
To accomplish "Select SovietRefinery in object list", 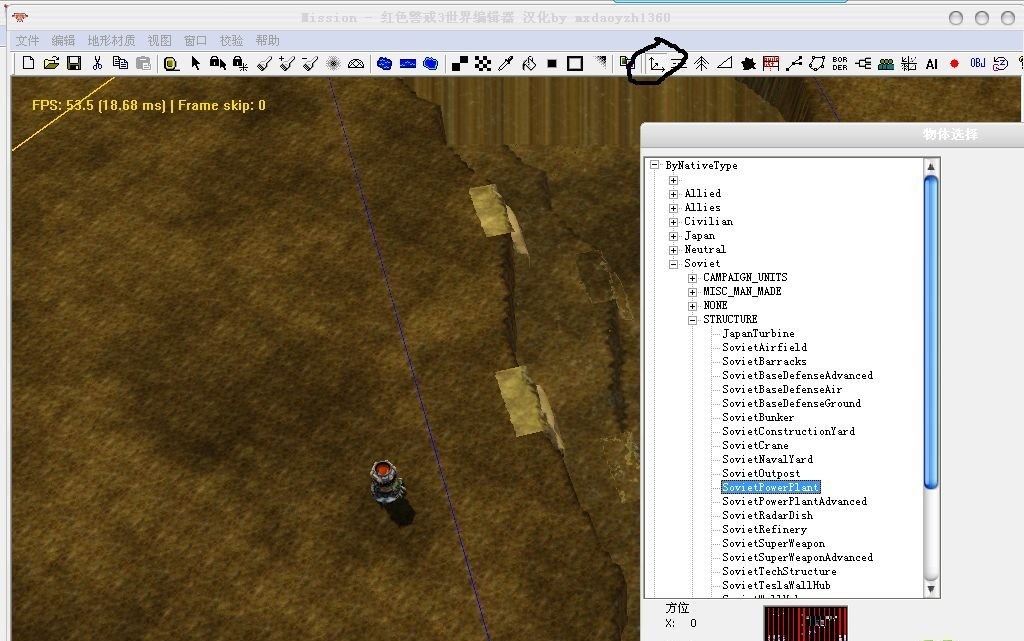I will point(764,529).
